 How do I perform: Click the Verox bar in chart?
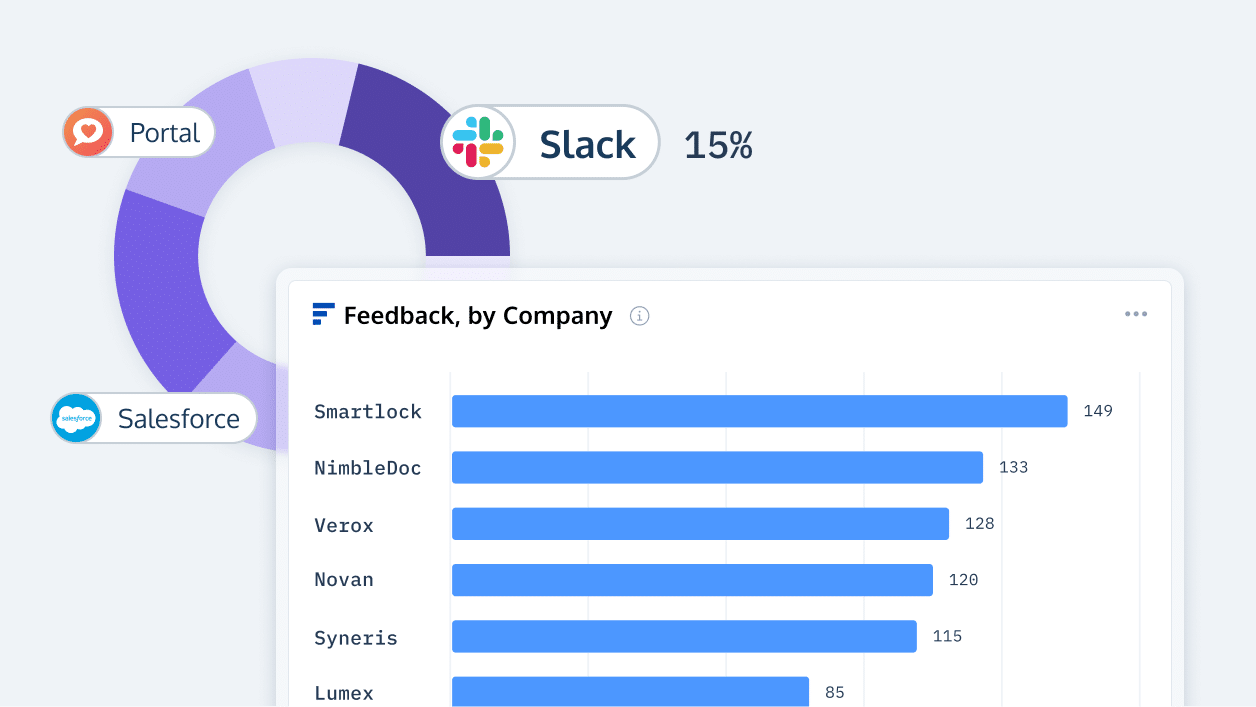pos(700,524)
